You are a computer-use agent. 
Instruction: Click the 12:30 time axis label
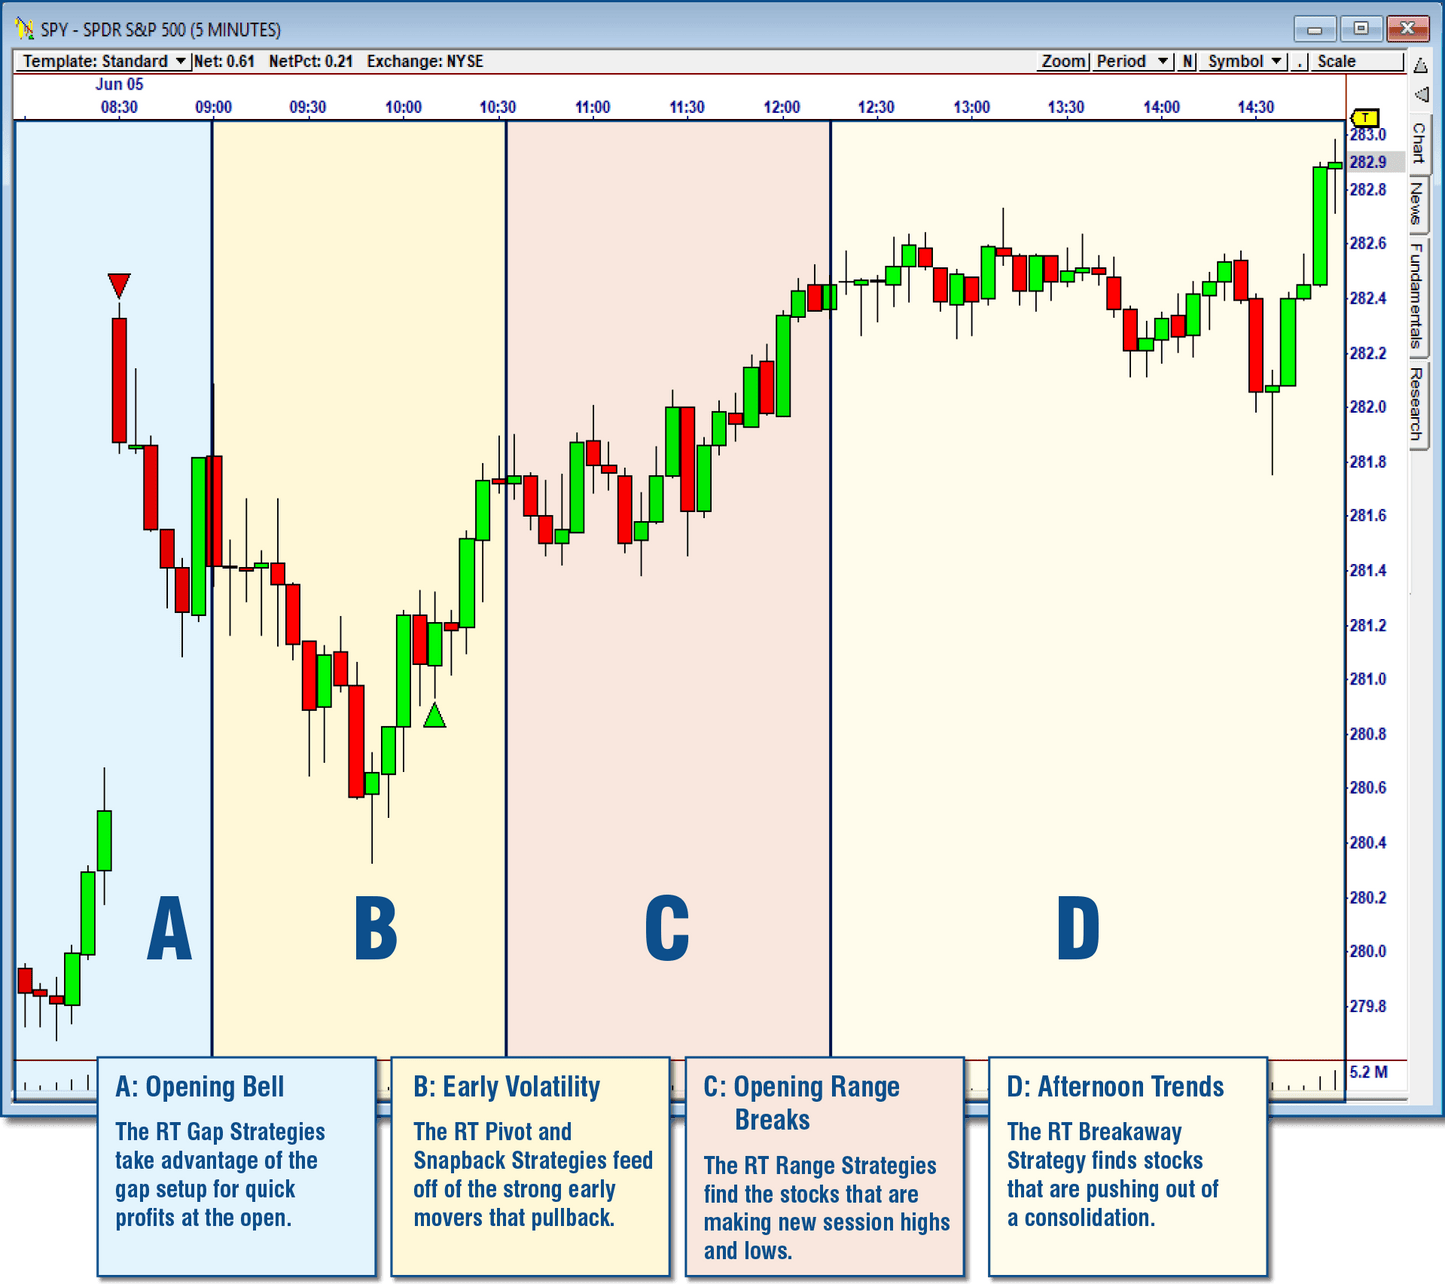[876, 107]
